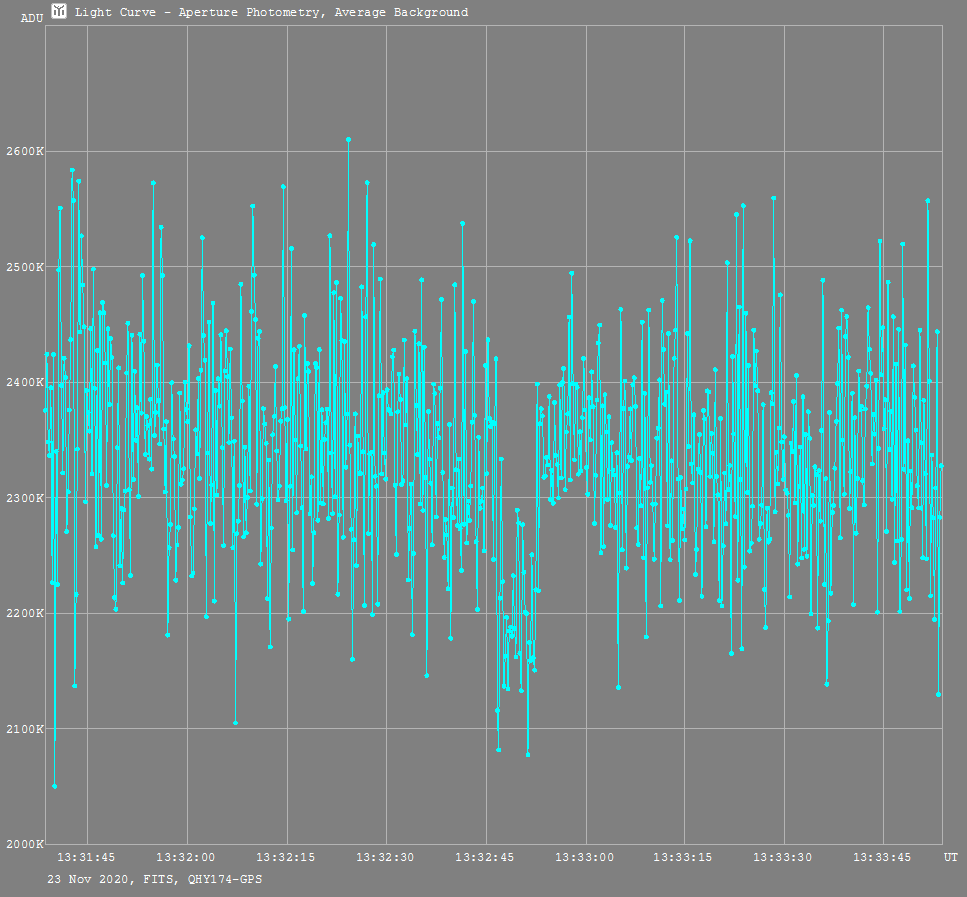This screenshot has height=897, width=967.
Task: Click the 13:32:45 time axis label
Action: (485, 858)
